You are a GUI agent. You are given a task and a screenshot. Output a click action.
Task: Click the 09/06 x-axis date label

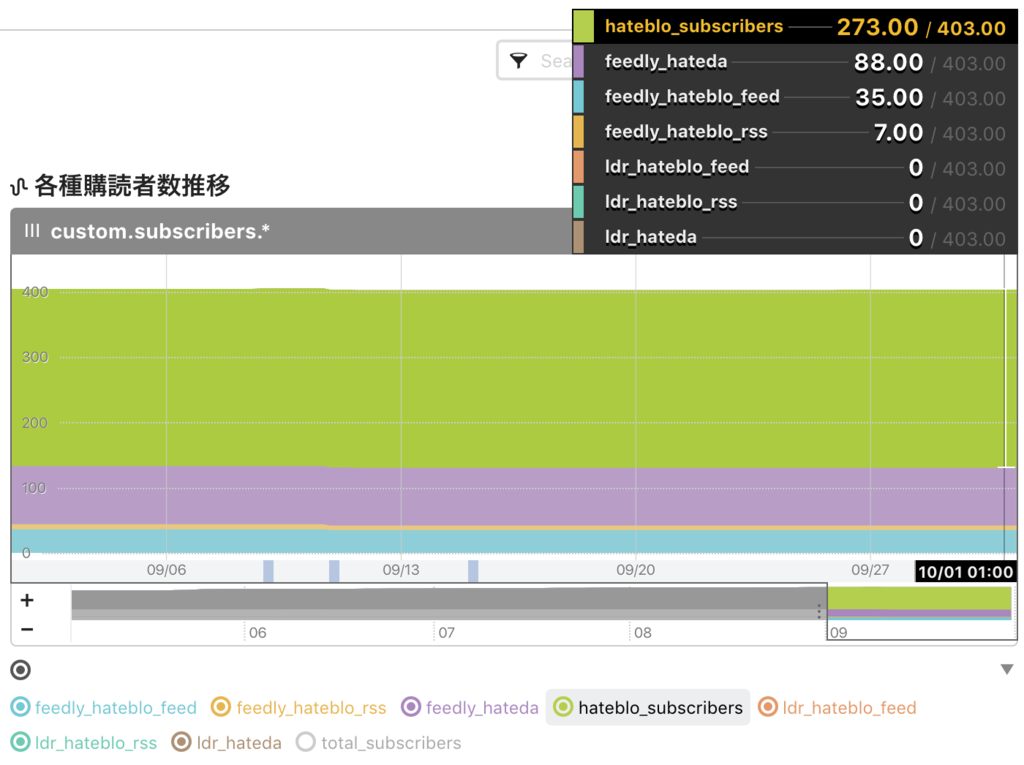[x=167, y=570]
